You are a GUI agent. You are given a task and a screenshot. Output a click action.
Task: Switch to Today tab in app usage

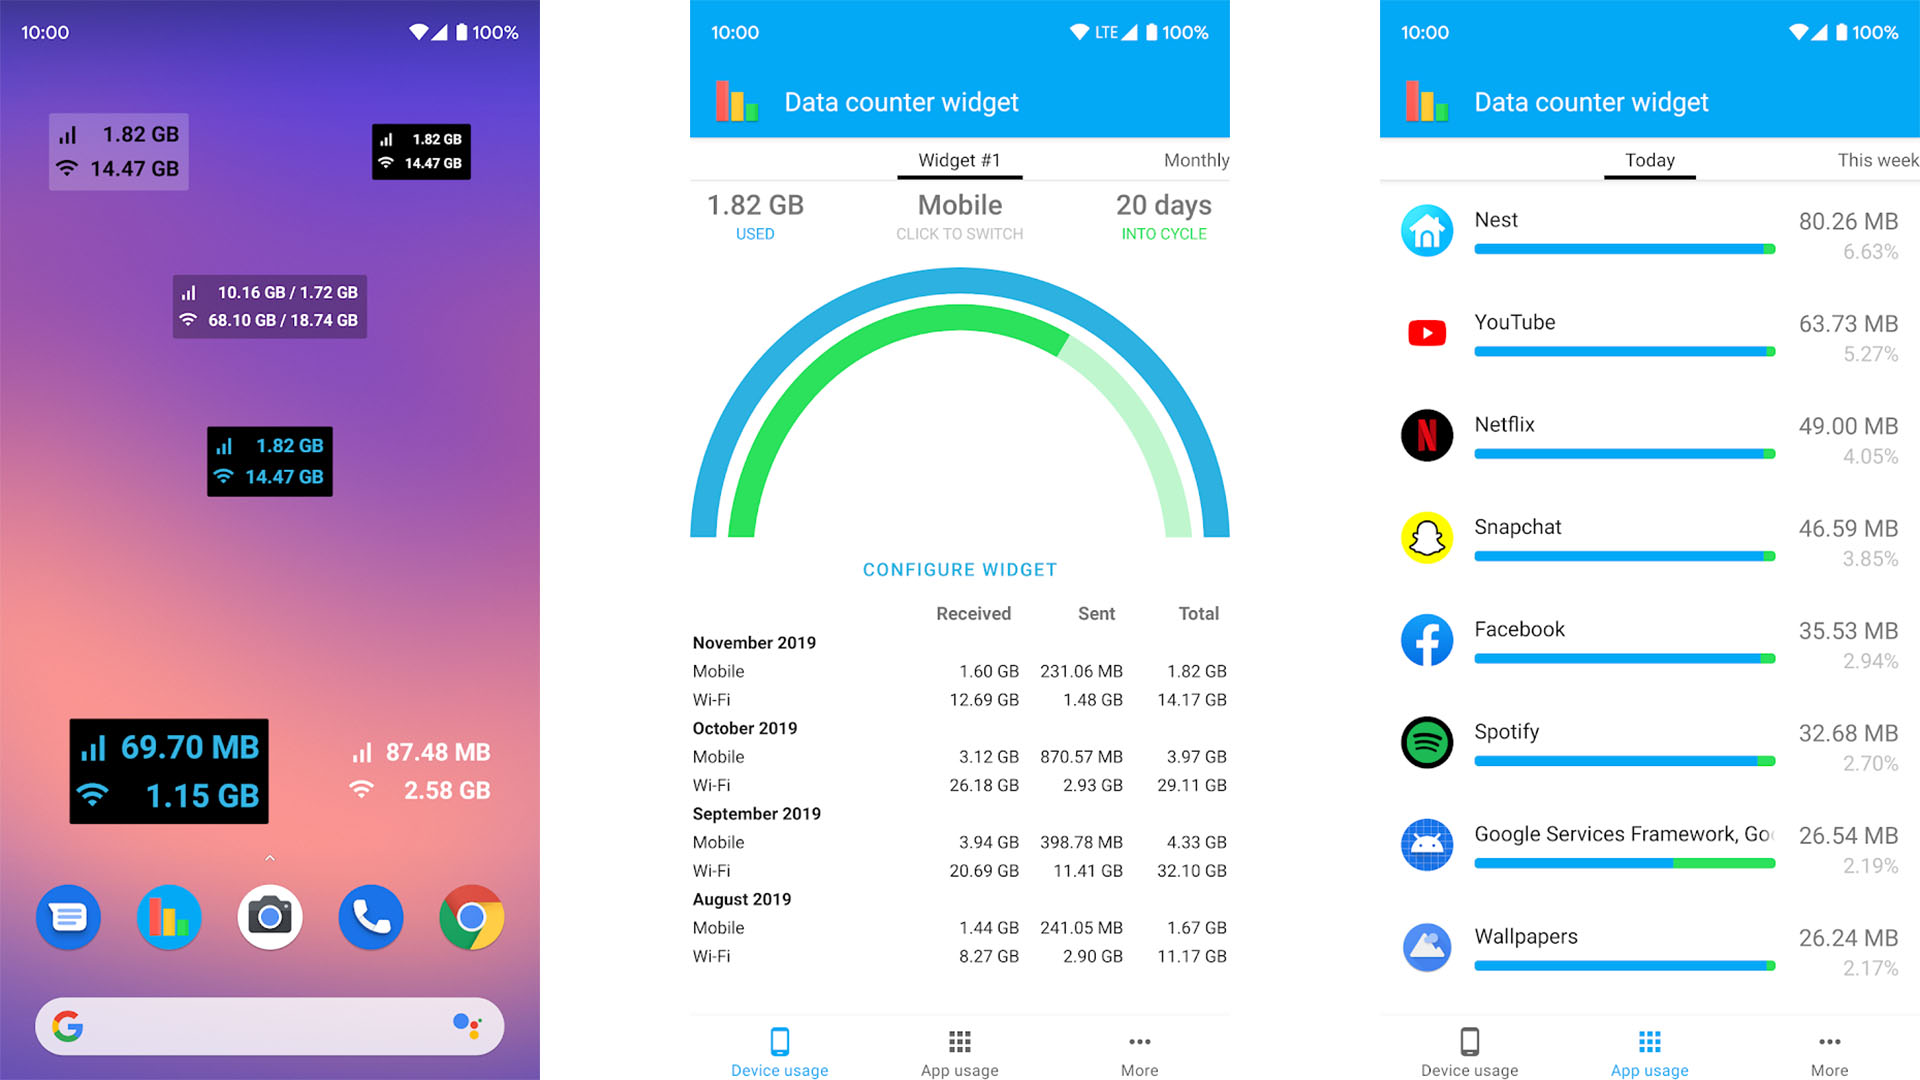[1648, 160]
